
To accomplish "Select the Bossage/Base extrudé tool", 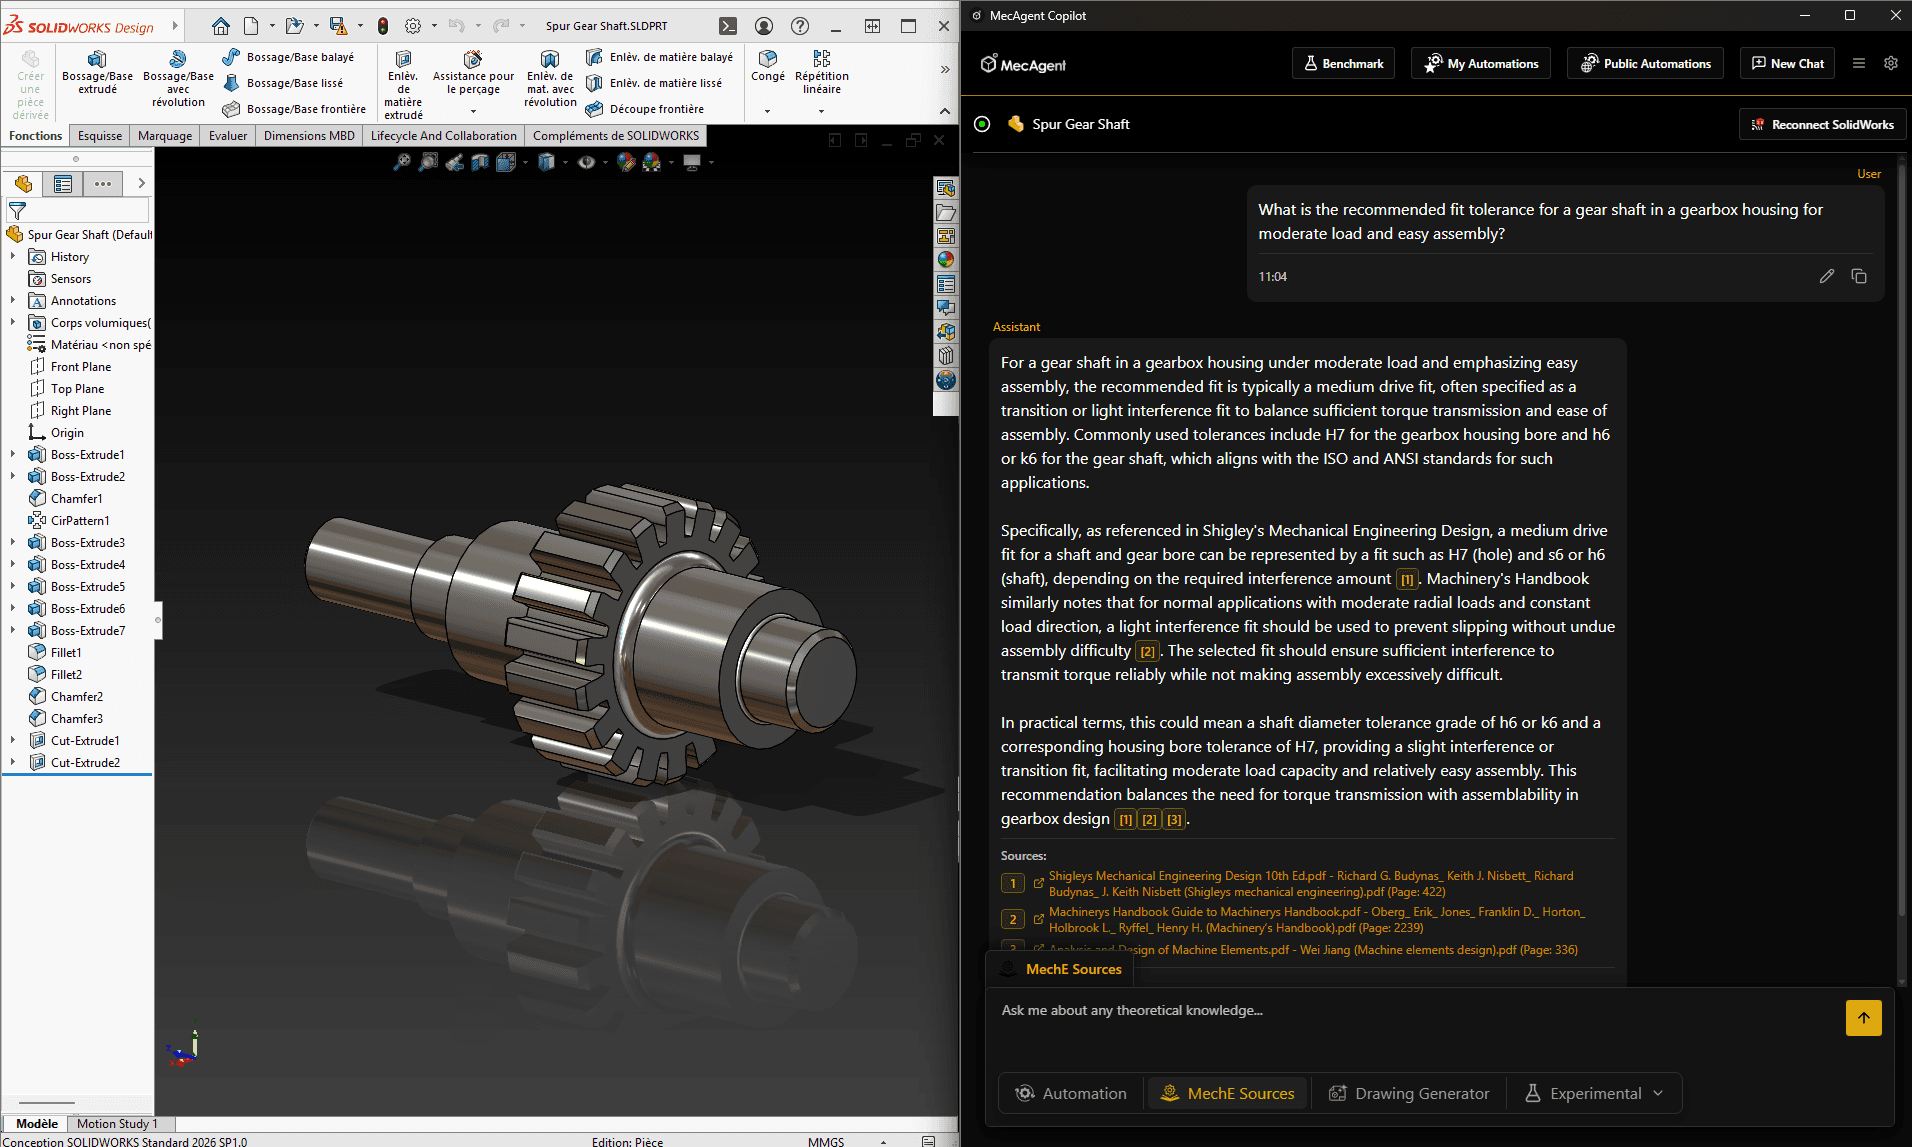I will (97, 70).
